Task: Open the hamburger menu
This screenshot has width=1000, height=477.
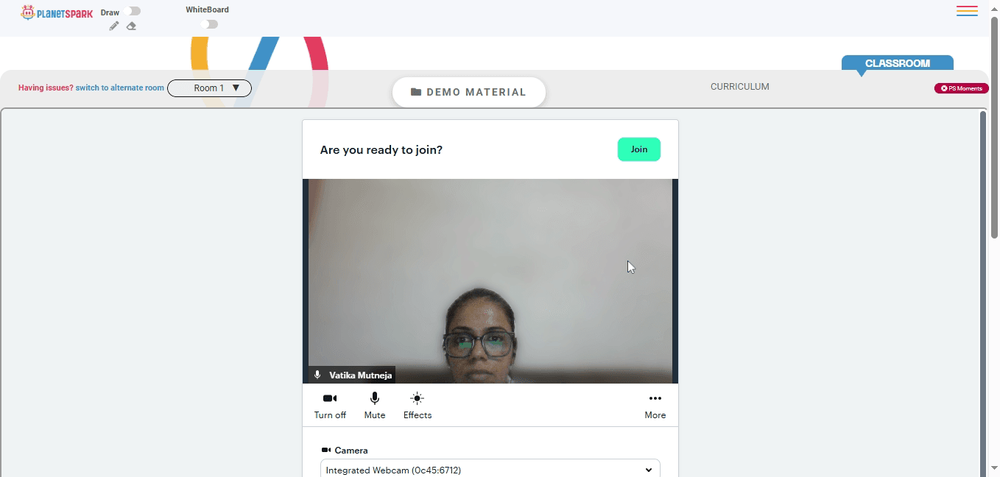Action: 967,11
